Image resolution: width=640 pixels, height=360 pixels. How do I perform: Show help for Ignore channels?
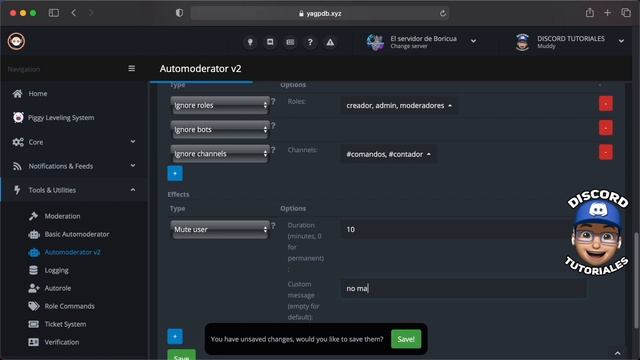point(273,150)
